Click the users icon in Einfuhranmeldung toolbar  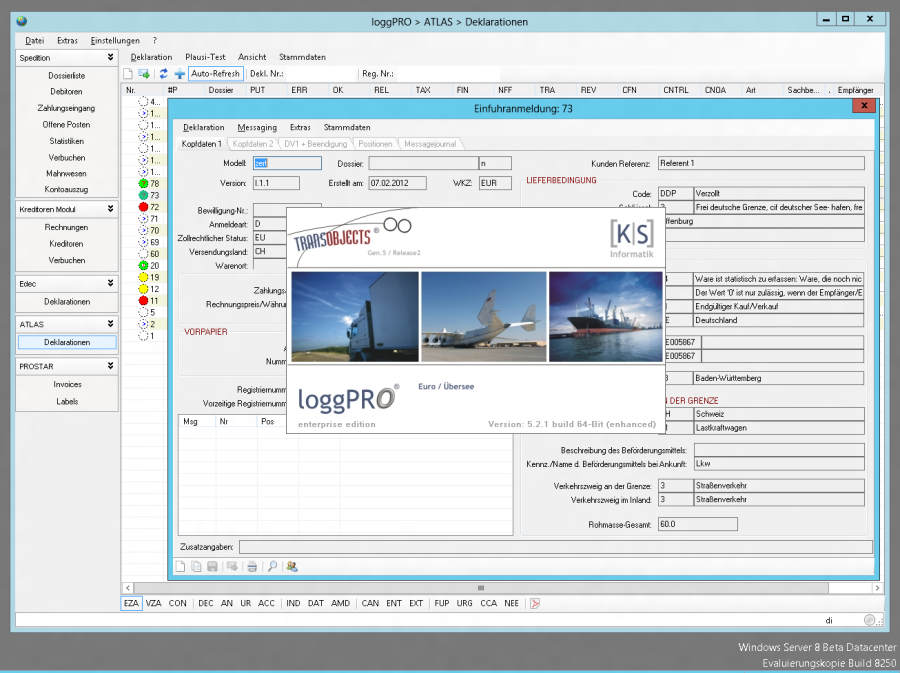292,566
